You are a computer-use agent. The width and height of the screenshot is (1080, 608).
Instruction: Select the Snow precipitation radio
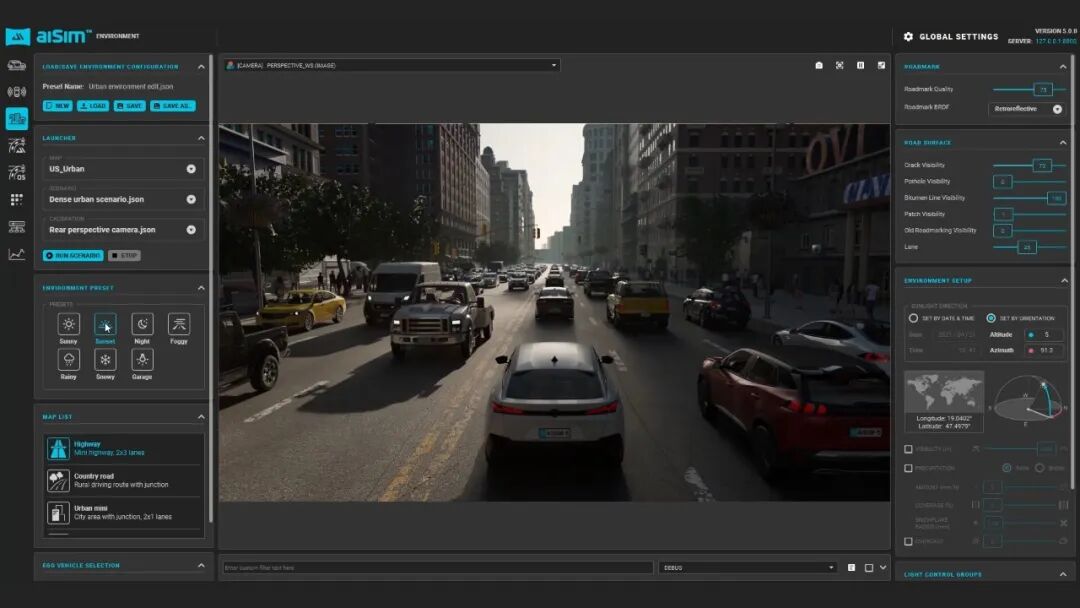pyautogui.click(x=1039, y=468)
